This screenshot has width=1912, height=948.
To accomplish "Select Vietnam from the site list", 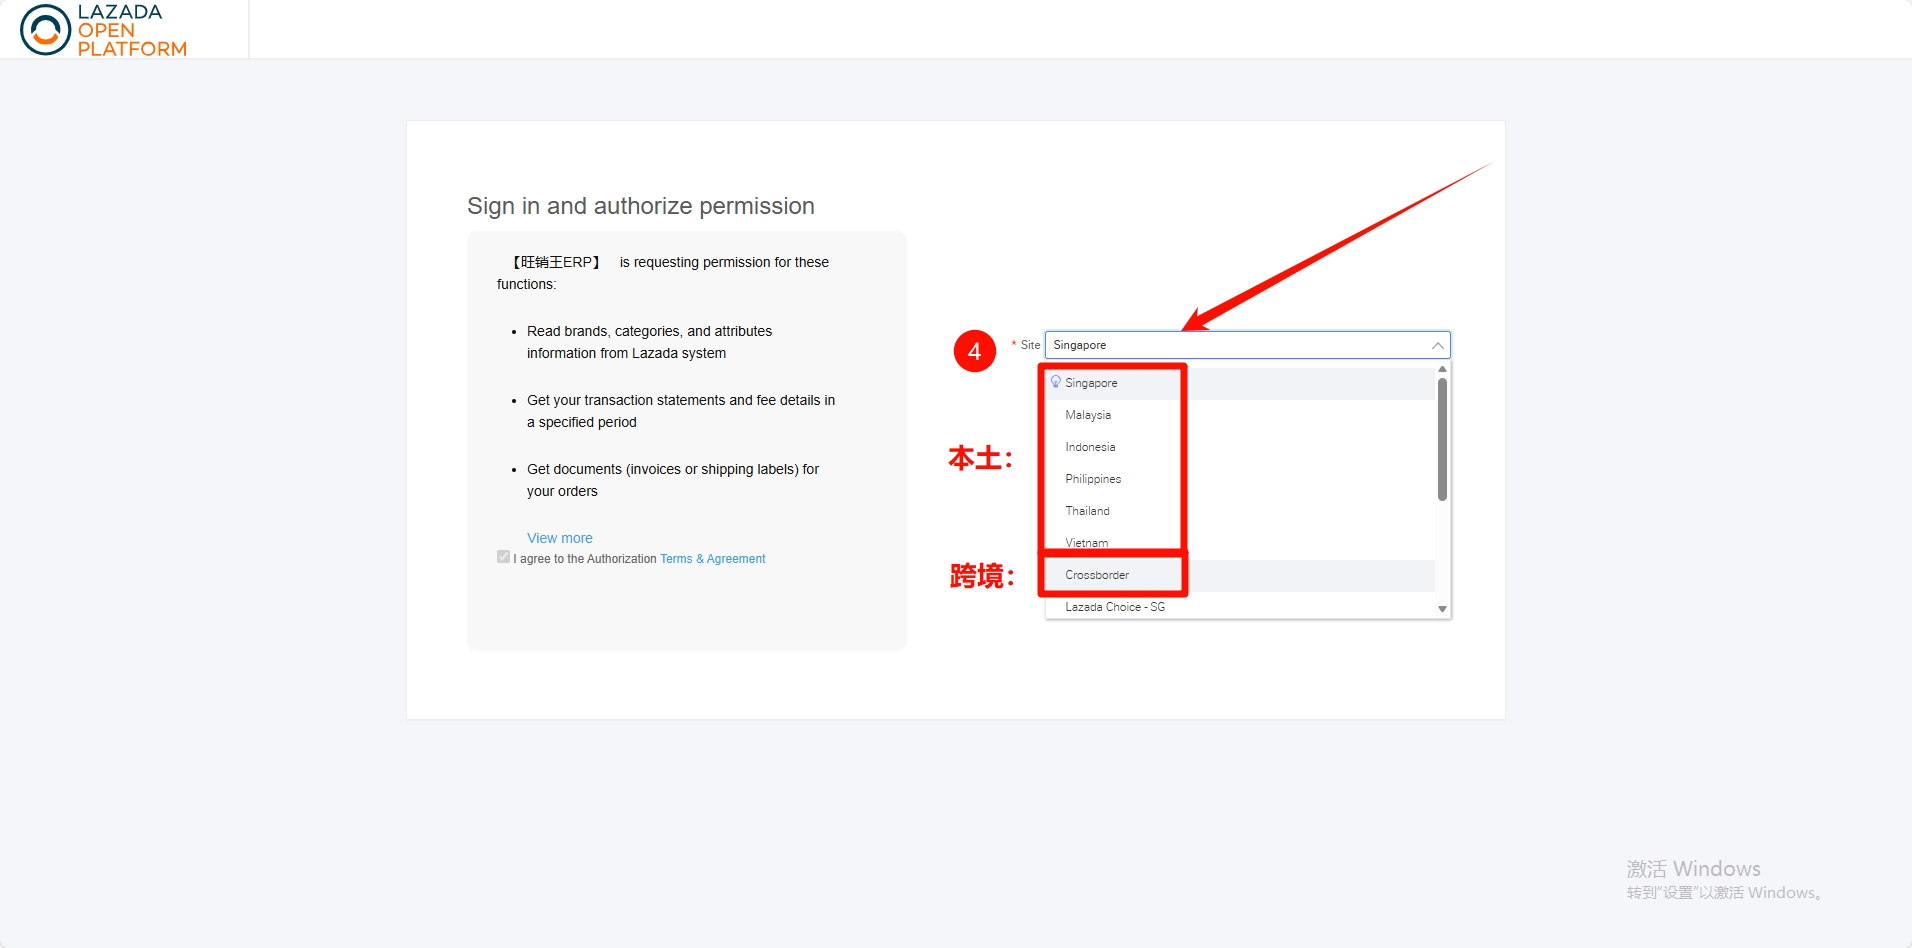I will pos(1086,543).
